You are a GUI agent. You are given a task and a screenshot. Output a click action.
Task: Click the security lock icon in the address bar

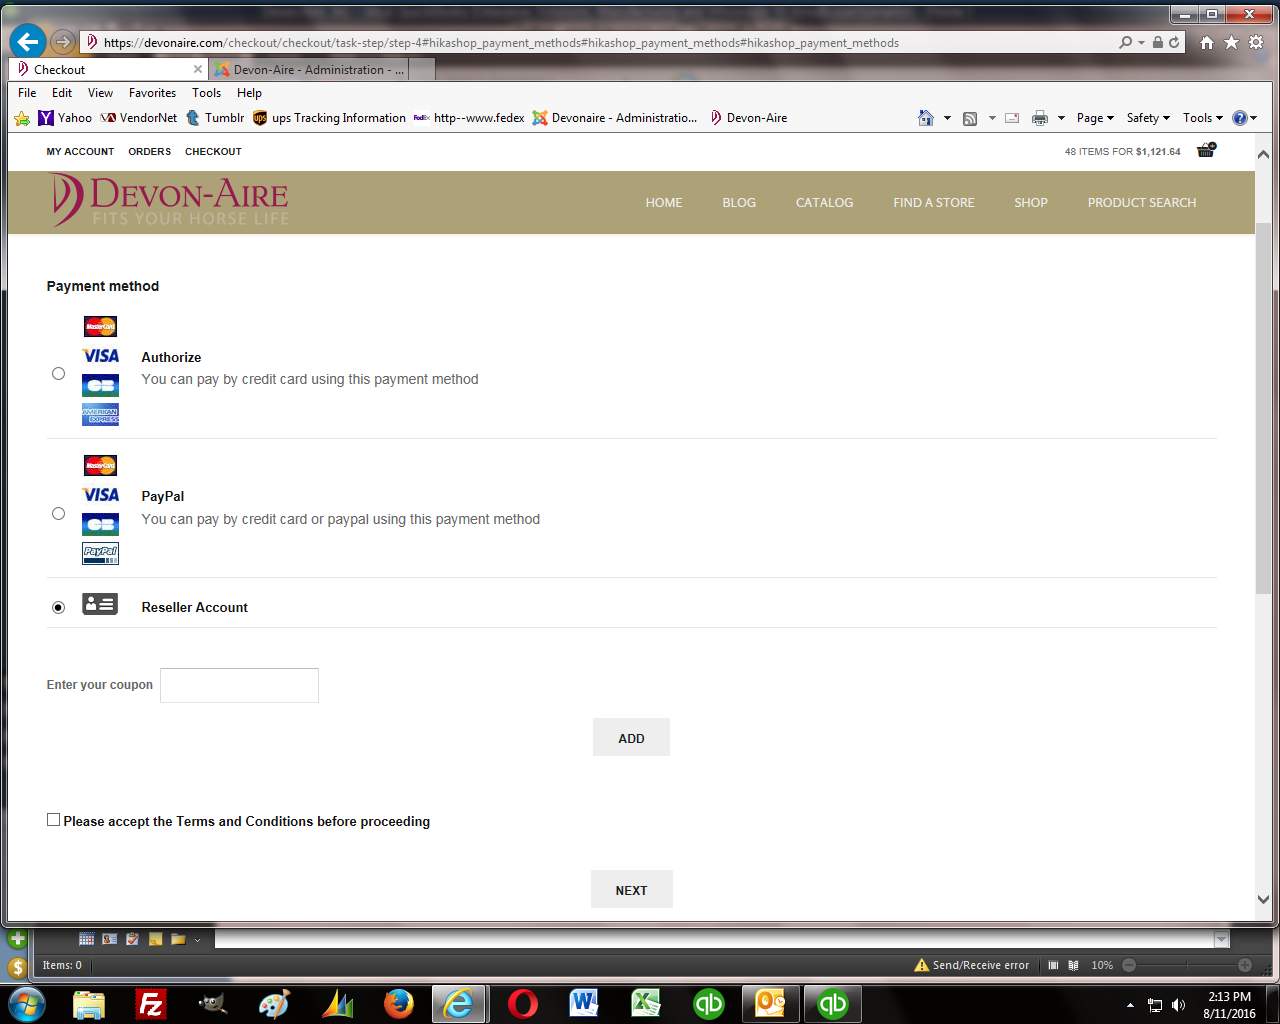[1158, 43]
